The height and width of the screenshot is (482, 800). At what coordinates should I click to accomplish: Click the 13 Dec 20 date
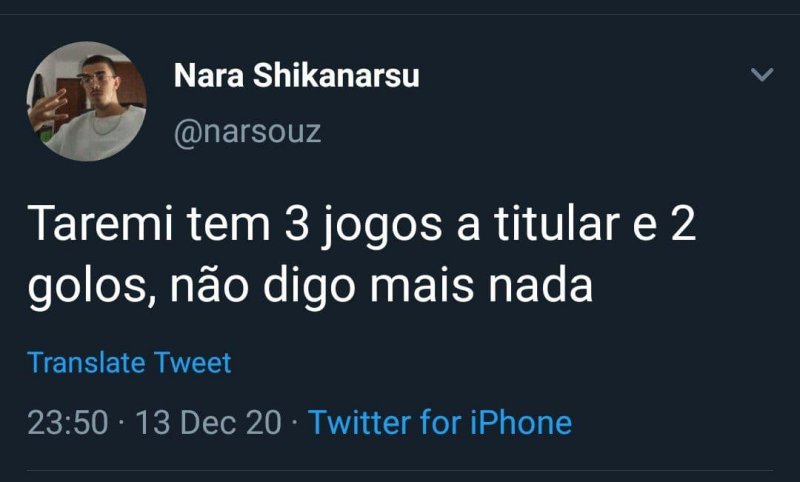(208, 422)
